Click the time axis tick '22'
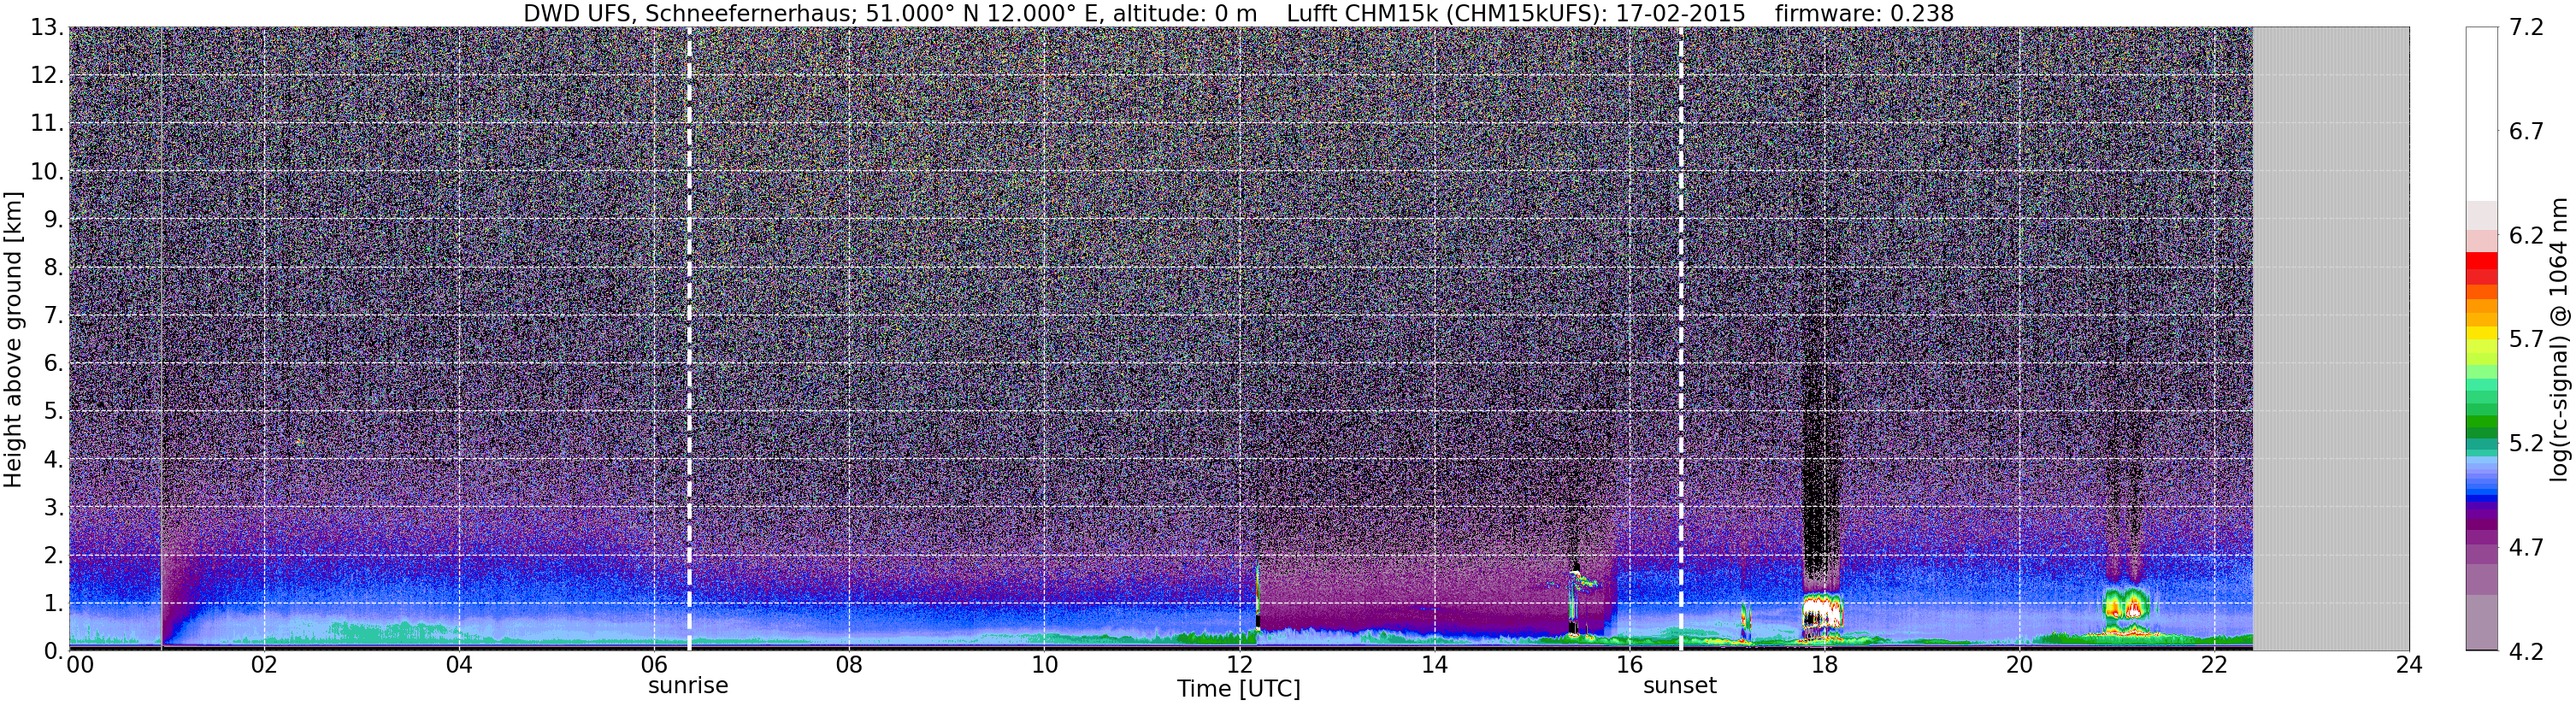The image size is (2576, 706). tap(2214, 665)
